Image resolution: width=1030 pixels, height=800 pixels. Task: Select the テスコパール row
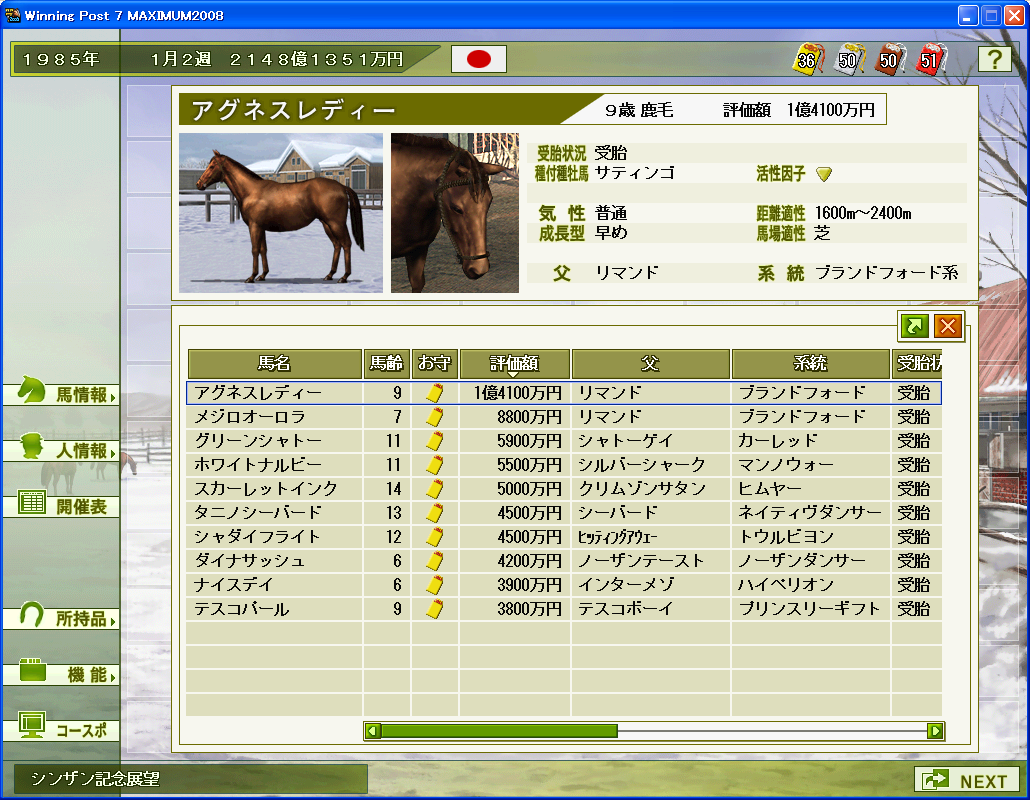click(x=564, y=609)
